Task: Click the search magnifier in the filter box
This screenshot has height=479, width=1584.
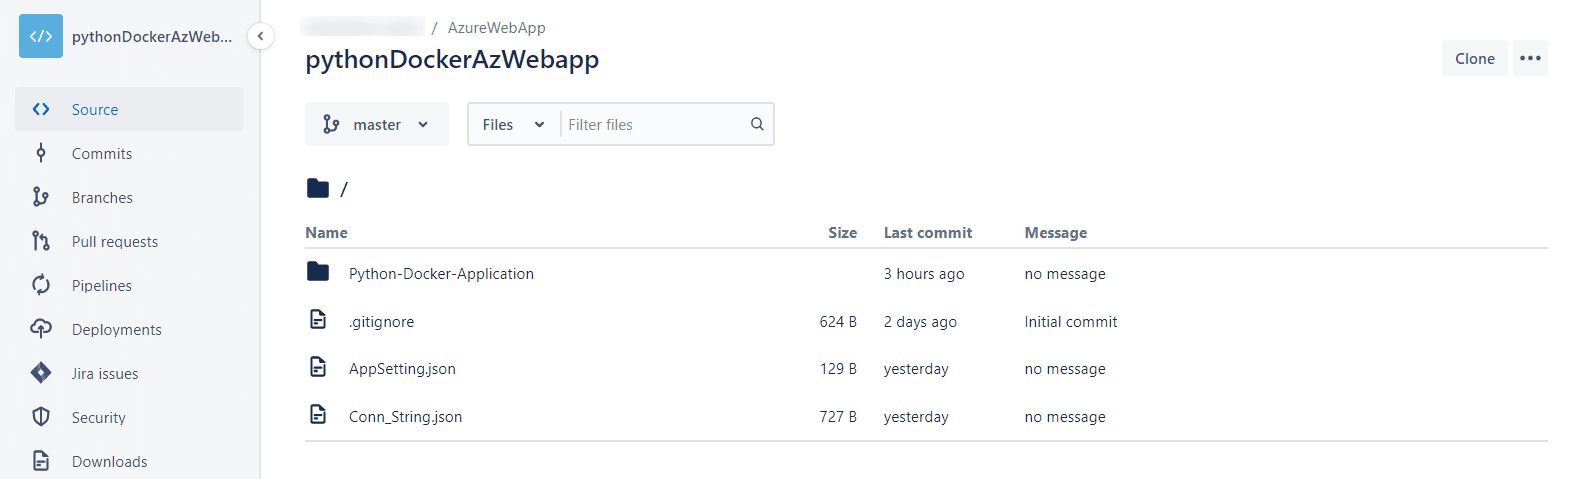Action: click(x=757, y=124)
